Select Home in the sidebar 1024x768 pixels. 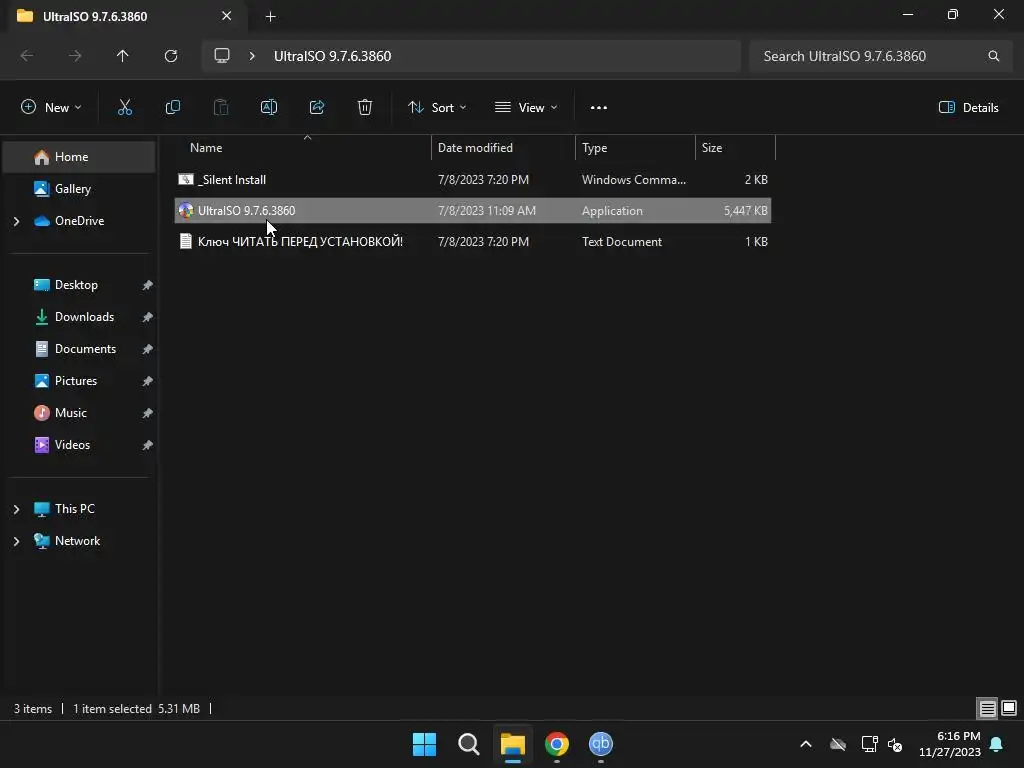79,157
